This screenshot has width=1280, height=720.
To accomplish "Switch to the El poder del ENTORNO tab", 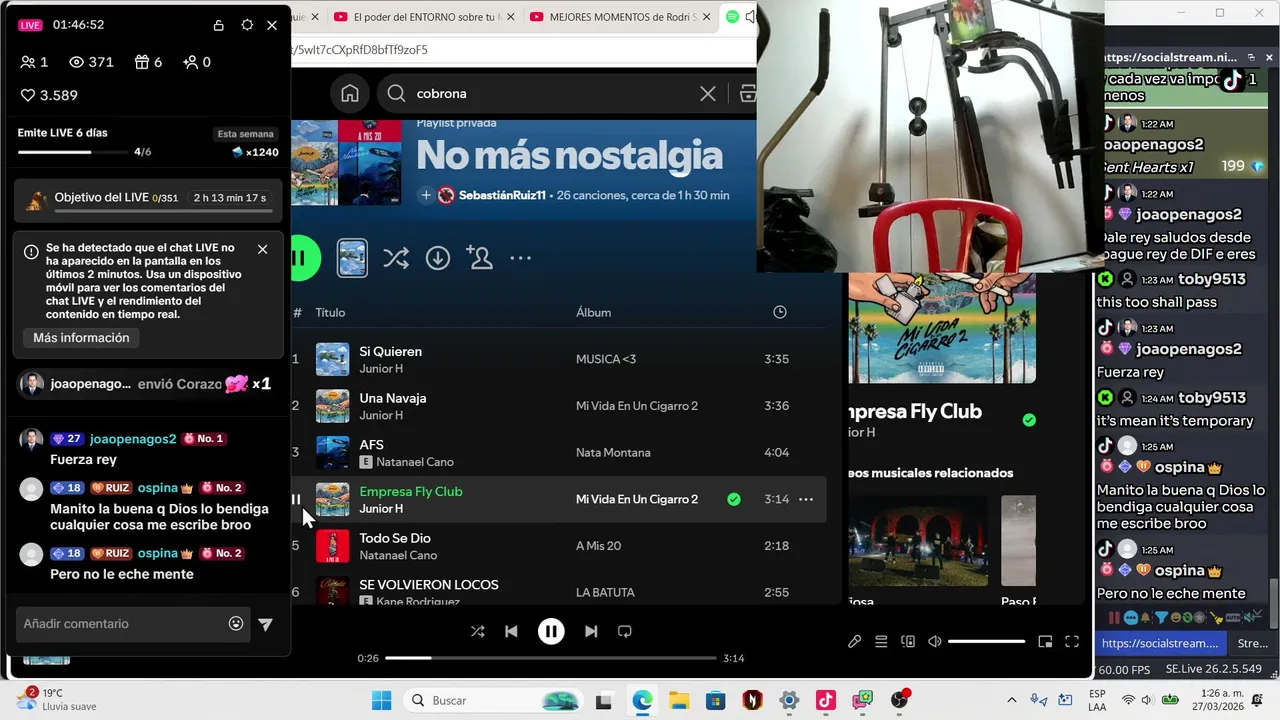I will [425, 17].
